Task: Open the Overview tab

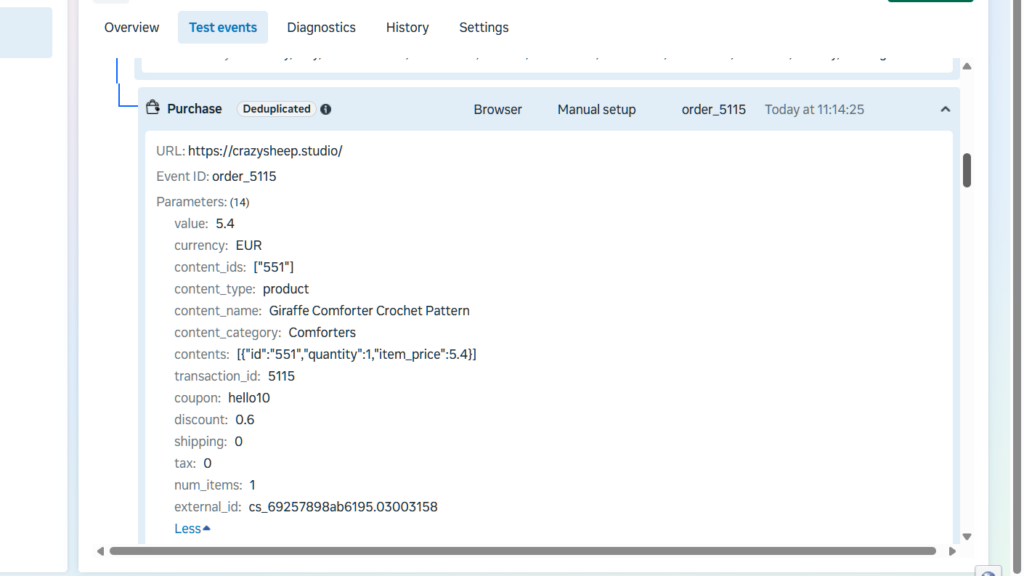Action: point(131,28)
